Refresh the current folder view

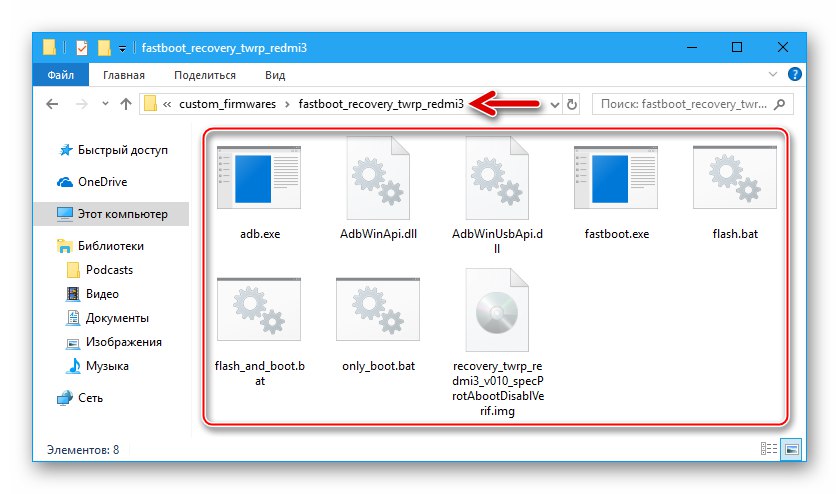point(572,104)
